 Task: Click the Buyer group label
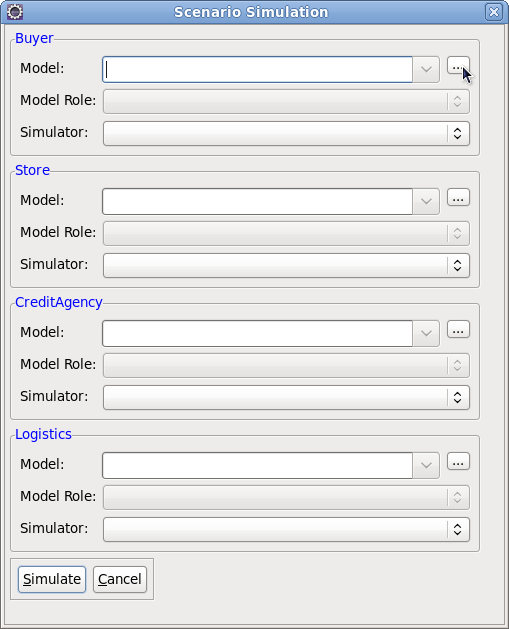(x=34, y=38)
